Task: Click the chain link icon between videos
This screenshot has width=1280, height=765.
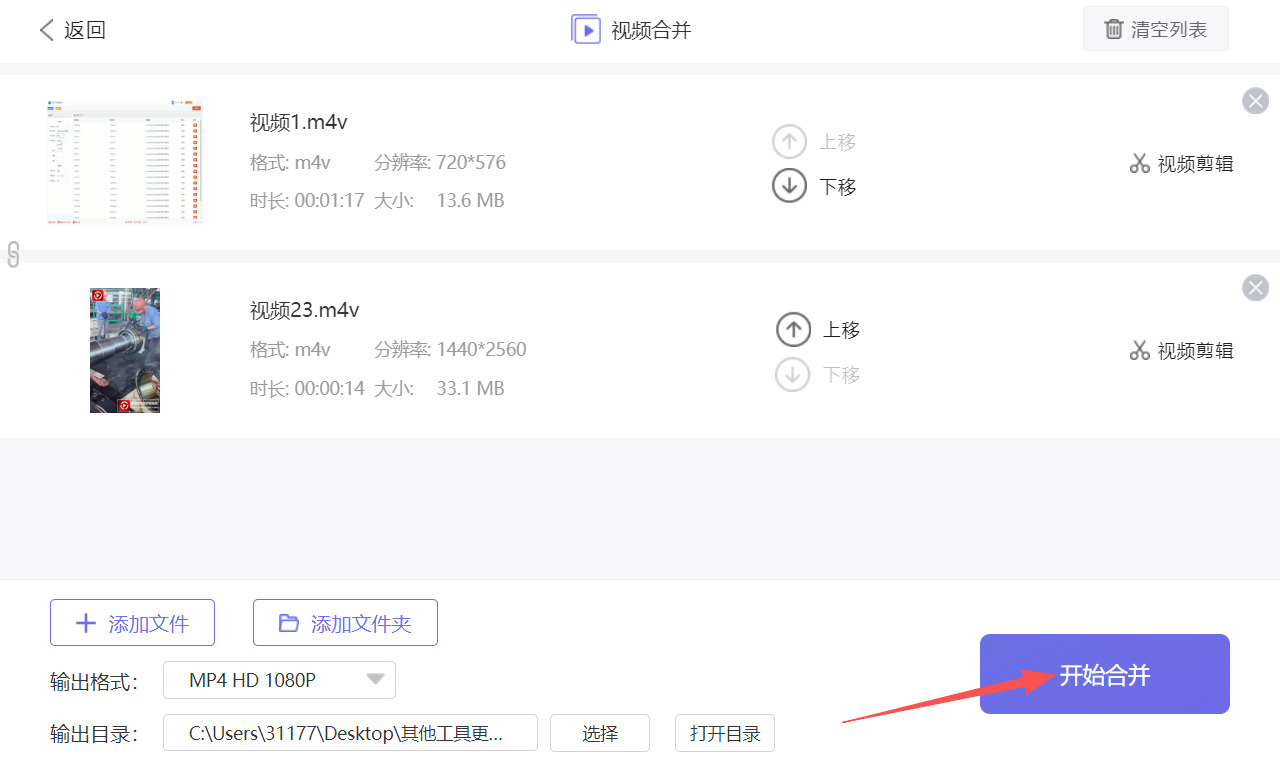Action: coord(13,254)
